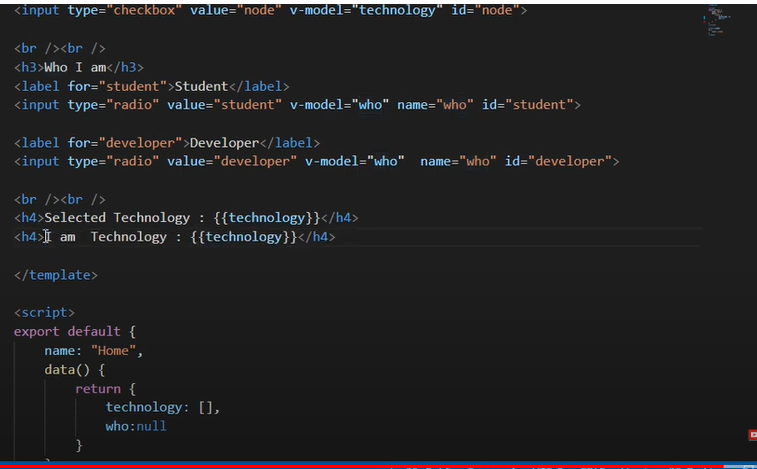Viewport: 757px width, 469px height.
Task: Click the 'technology: []' property
Action: [162, 408]
